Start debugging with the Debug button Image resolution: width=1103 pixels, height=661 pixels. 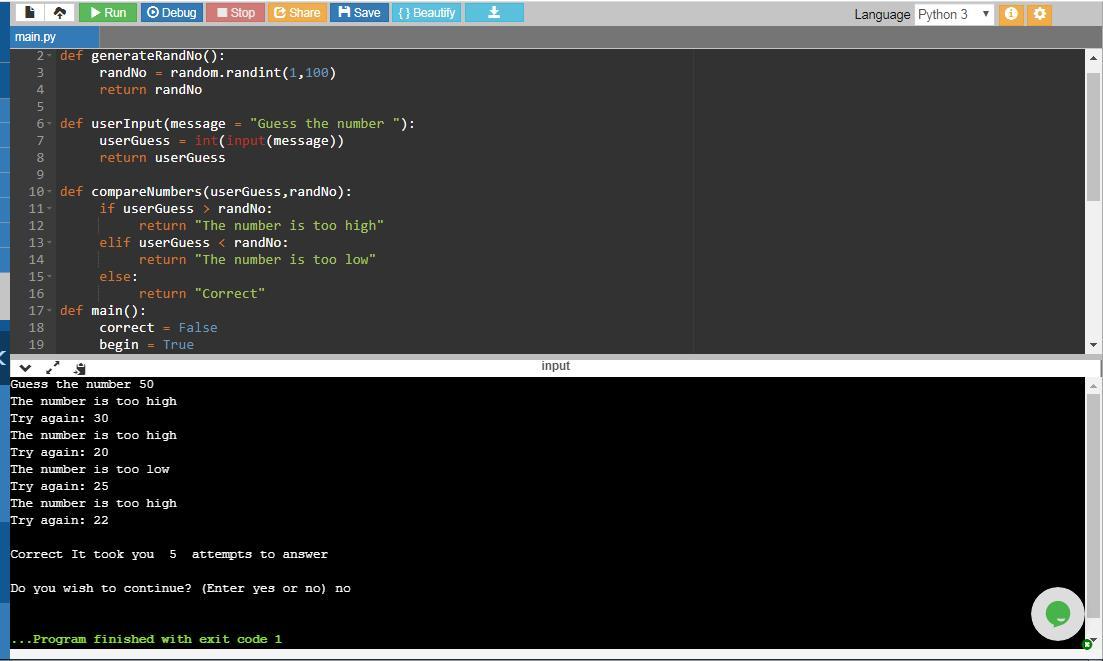pyautogui.click(x=171, y=13)
